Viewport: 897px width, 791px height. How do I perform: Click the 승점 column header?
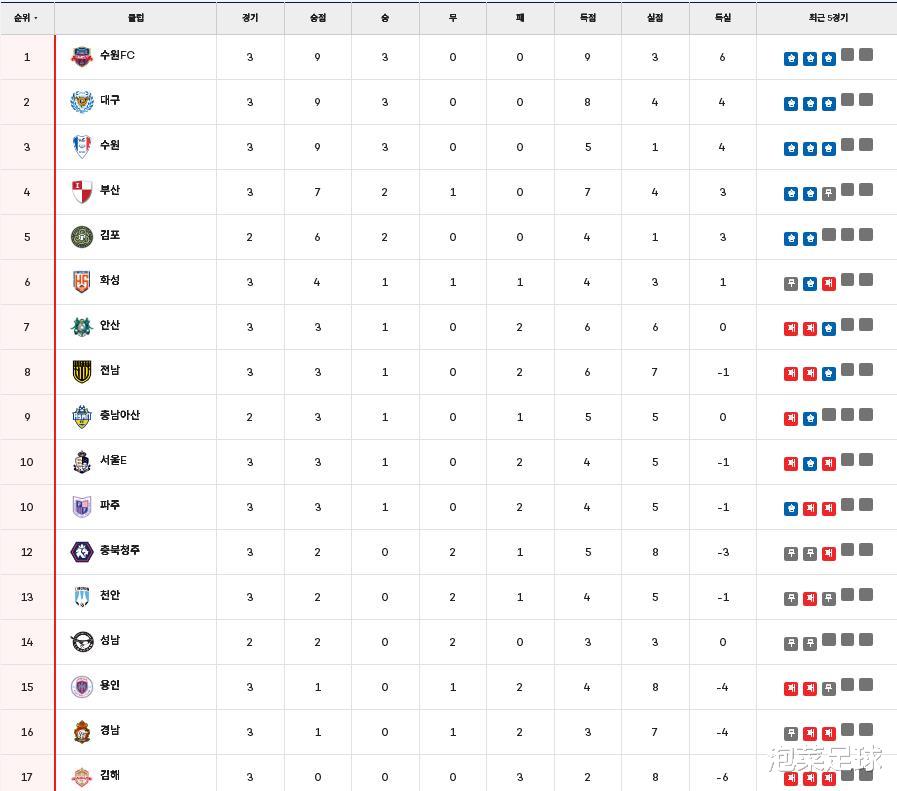pos(317,18)
